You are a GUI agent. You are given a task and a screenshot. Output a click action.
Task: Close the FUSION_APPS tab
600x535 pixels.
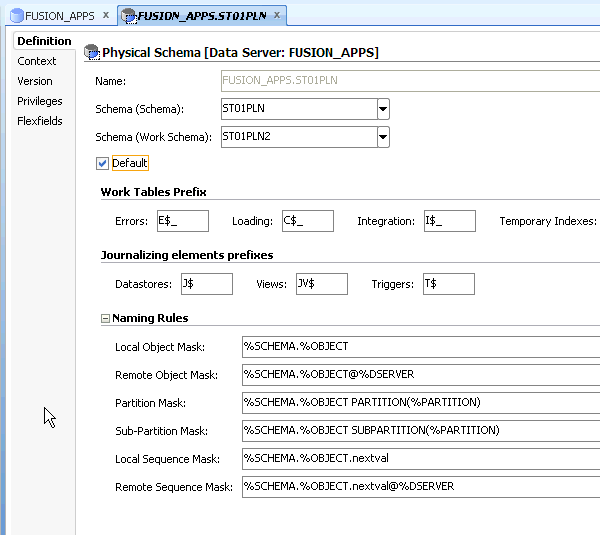pos(106,16)
